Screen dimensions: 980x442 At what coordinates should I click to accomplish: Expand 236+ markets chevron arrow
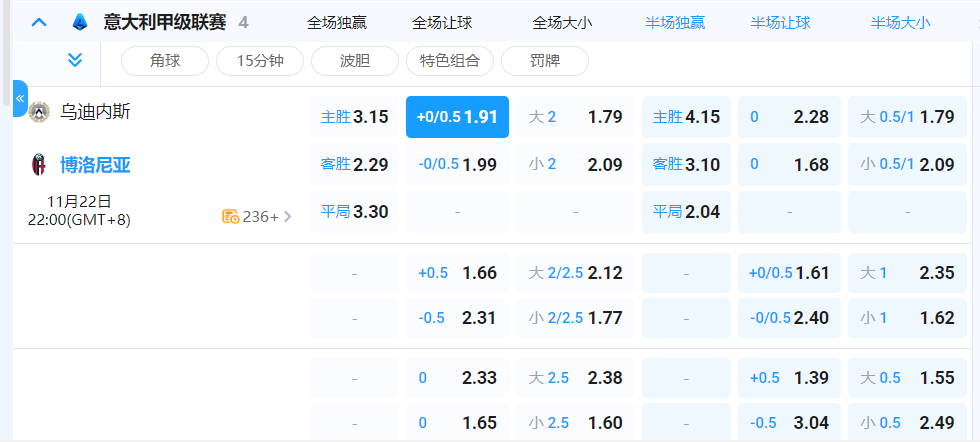[x=288, y=217]
